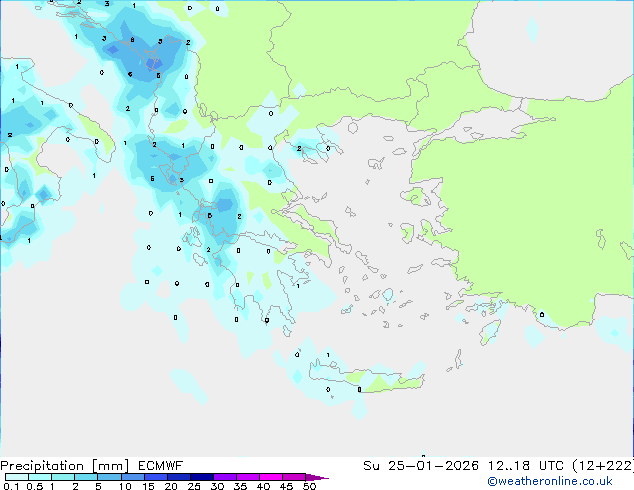
Task: Select the 45–50 mm legend color swatch
Action: point(294,477)
